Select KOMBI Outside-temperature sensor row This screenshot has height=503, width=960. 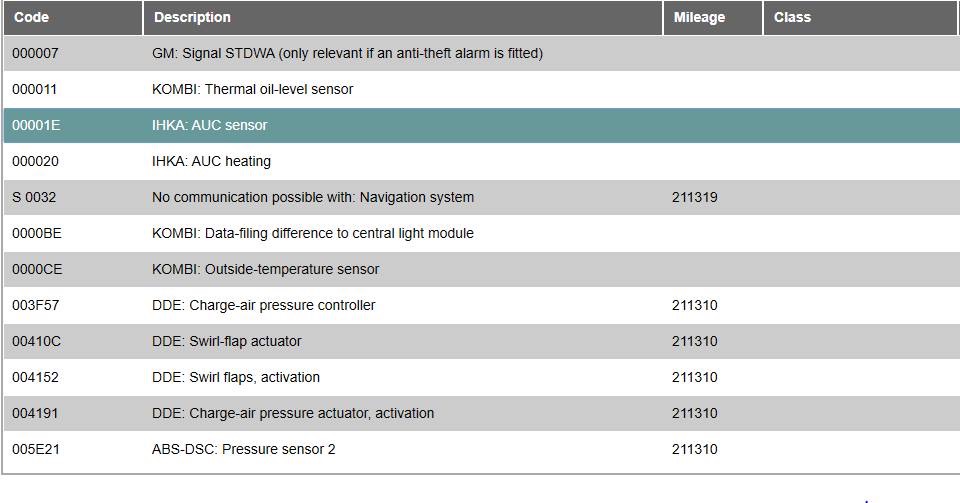[482, 269]
